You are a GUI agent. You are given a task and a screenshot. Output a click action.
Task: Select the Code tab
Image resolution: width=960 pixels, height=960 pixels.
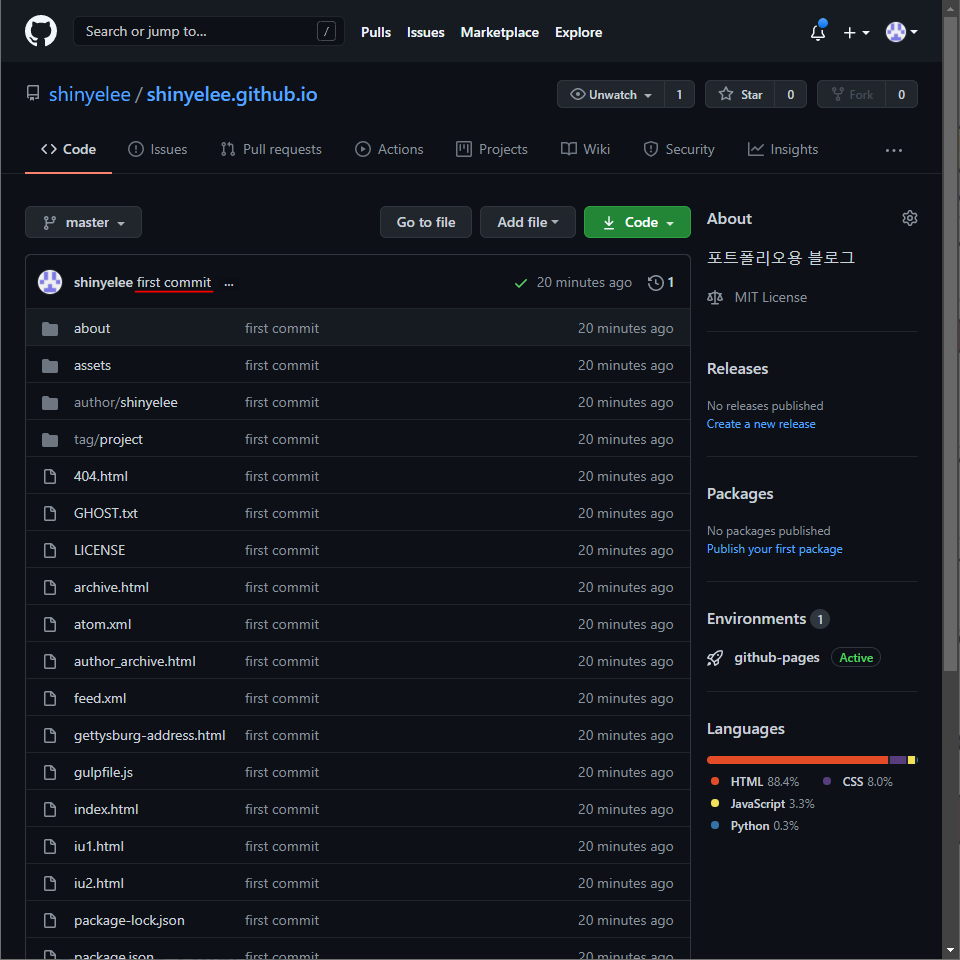click(x=68, y=149)
